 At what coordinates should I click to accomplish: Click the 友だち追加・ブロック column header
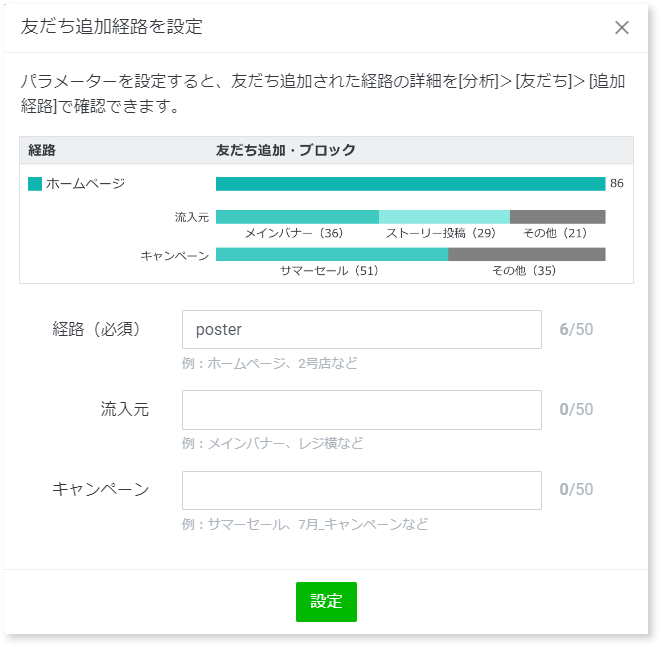(x=286, y=150)
